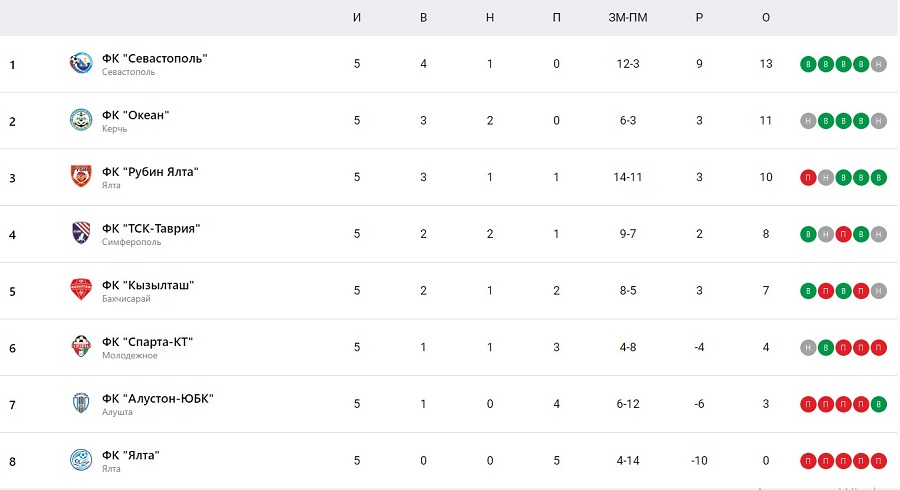Click the И games played column header
This screenshot has height=490, width=900.
click(x=357, y=18)
